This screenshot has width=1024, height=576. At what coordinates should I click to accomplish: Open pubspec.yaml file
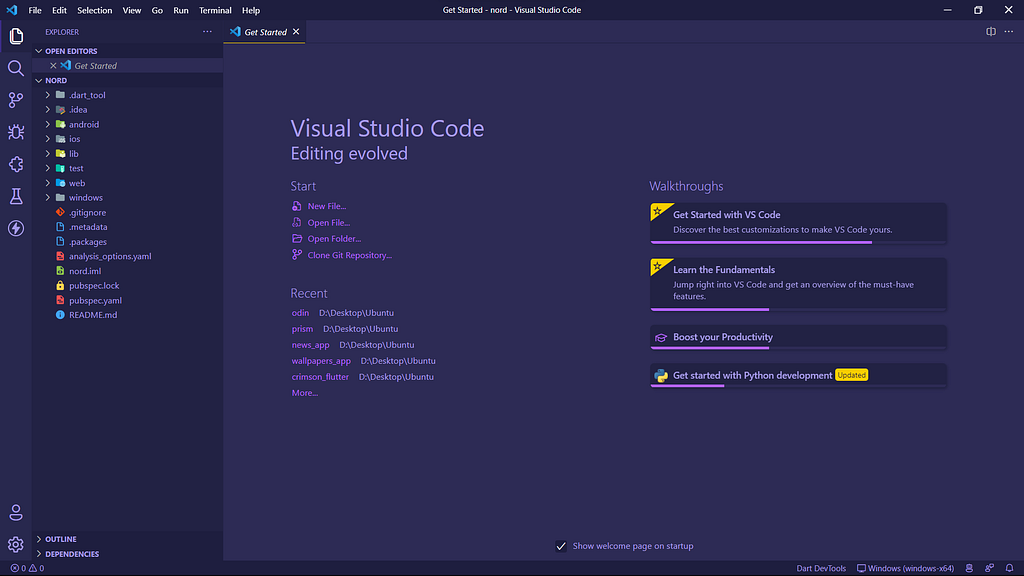click(95, 300)
